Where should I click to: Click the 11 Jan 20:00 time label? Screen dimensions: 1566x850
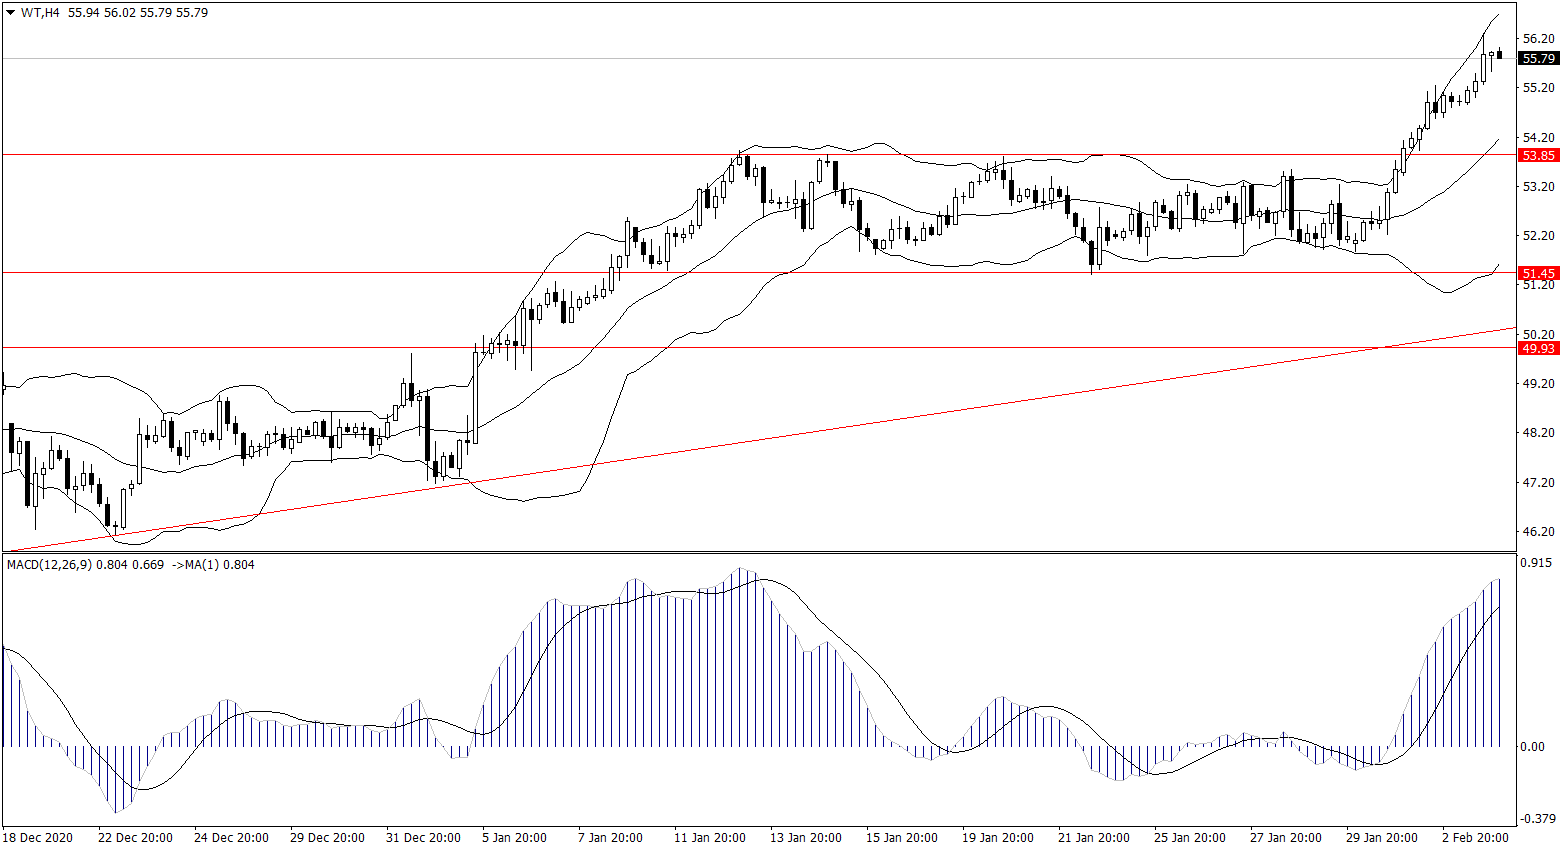tap(710, 837)
